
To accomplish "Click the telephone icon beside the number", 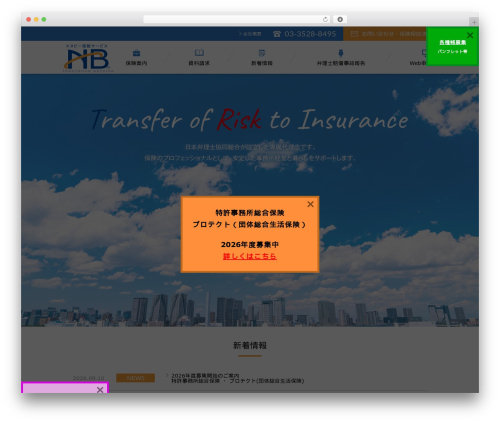I will coord(277,34).
